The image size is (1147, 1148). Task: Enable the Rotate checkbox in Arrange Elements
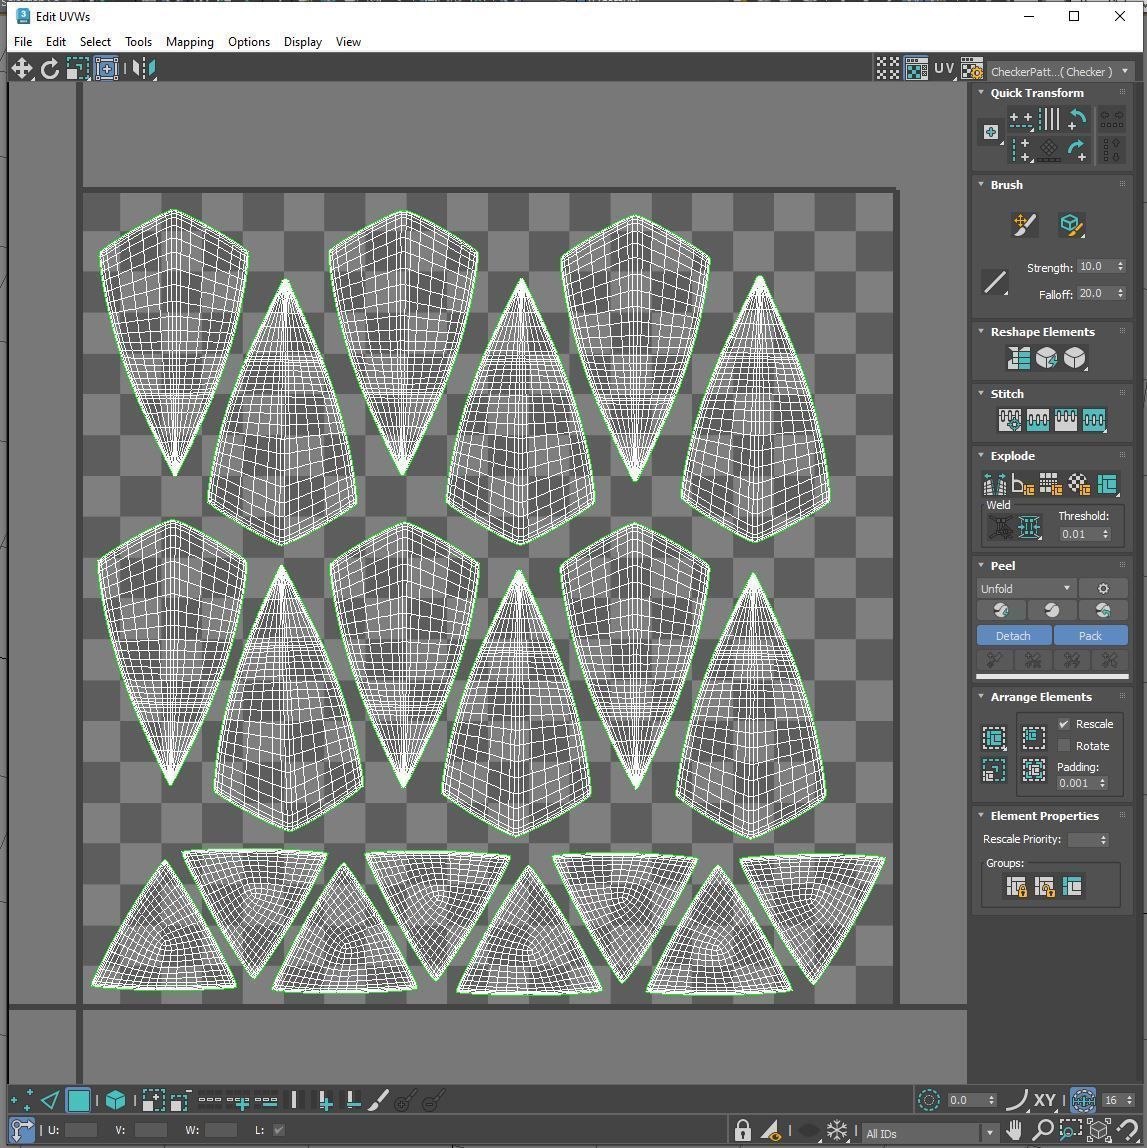point(1064,746)
